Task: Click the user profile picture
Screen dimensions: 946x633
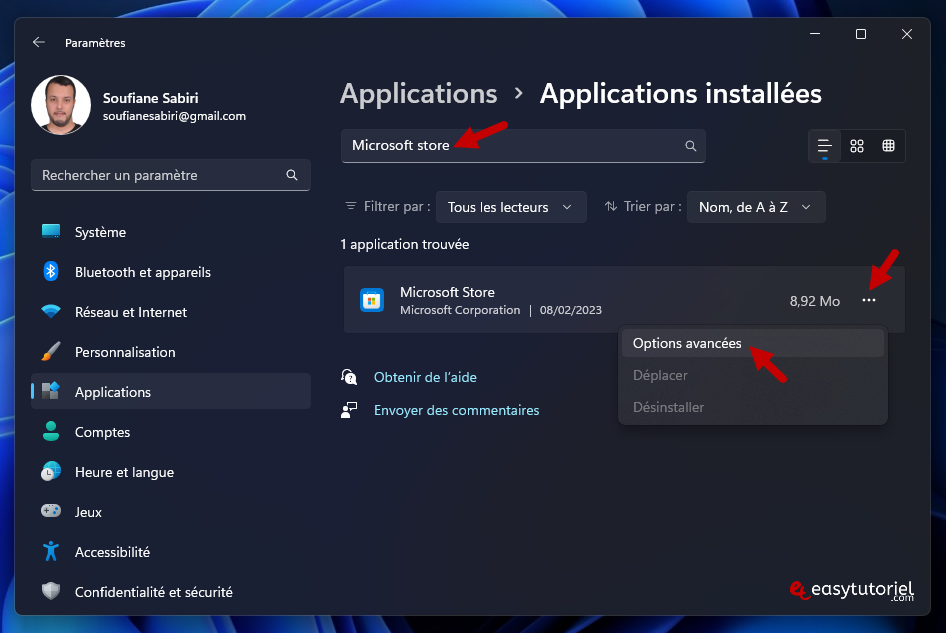Action: [x=61, y=105]
